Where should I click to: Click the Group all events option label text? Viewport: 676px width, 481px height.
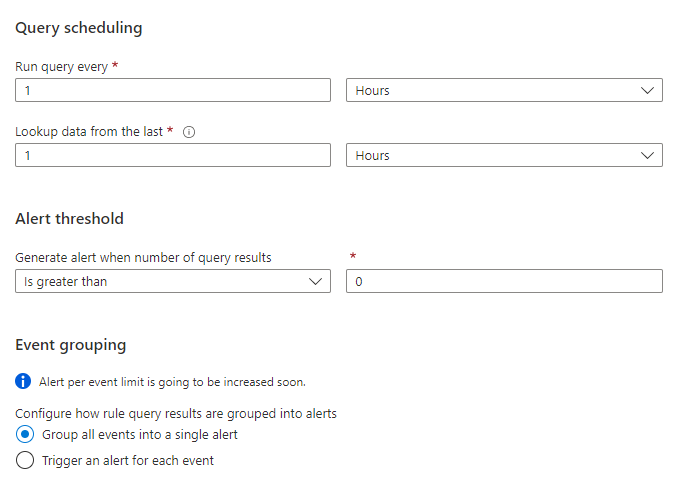point(140,435)
